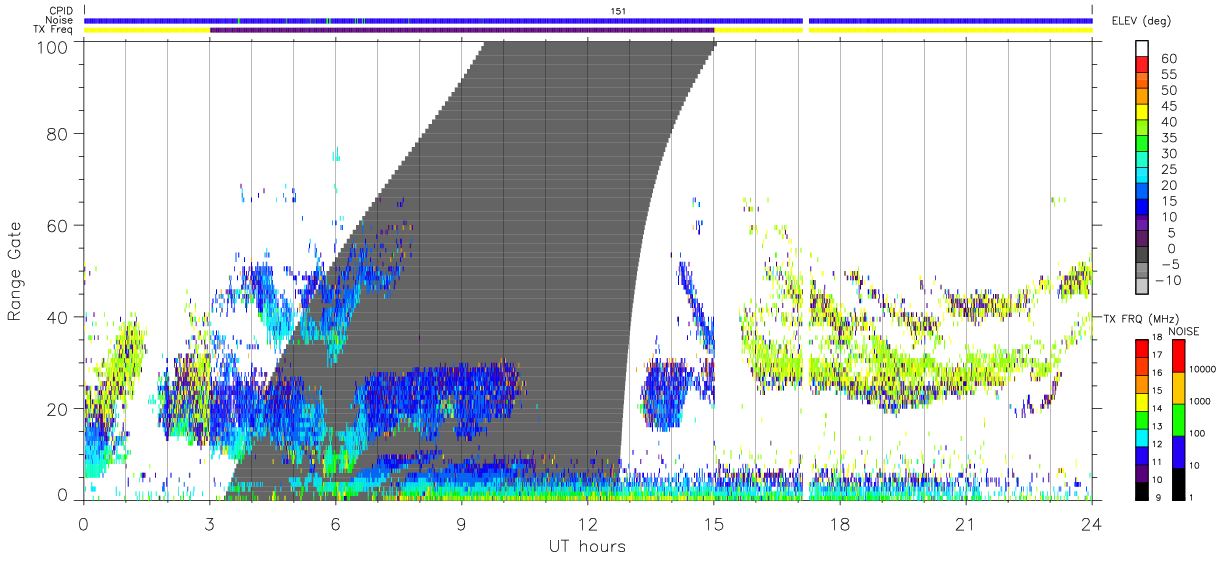Viewport: 1228px width, 567px height.
Task: Click the 13 label on TX FRQ colorbar
Action: [x=1159, y=426]
